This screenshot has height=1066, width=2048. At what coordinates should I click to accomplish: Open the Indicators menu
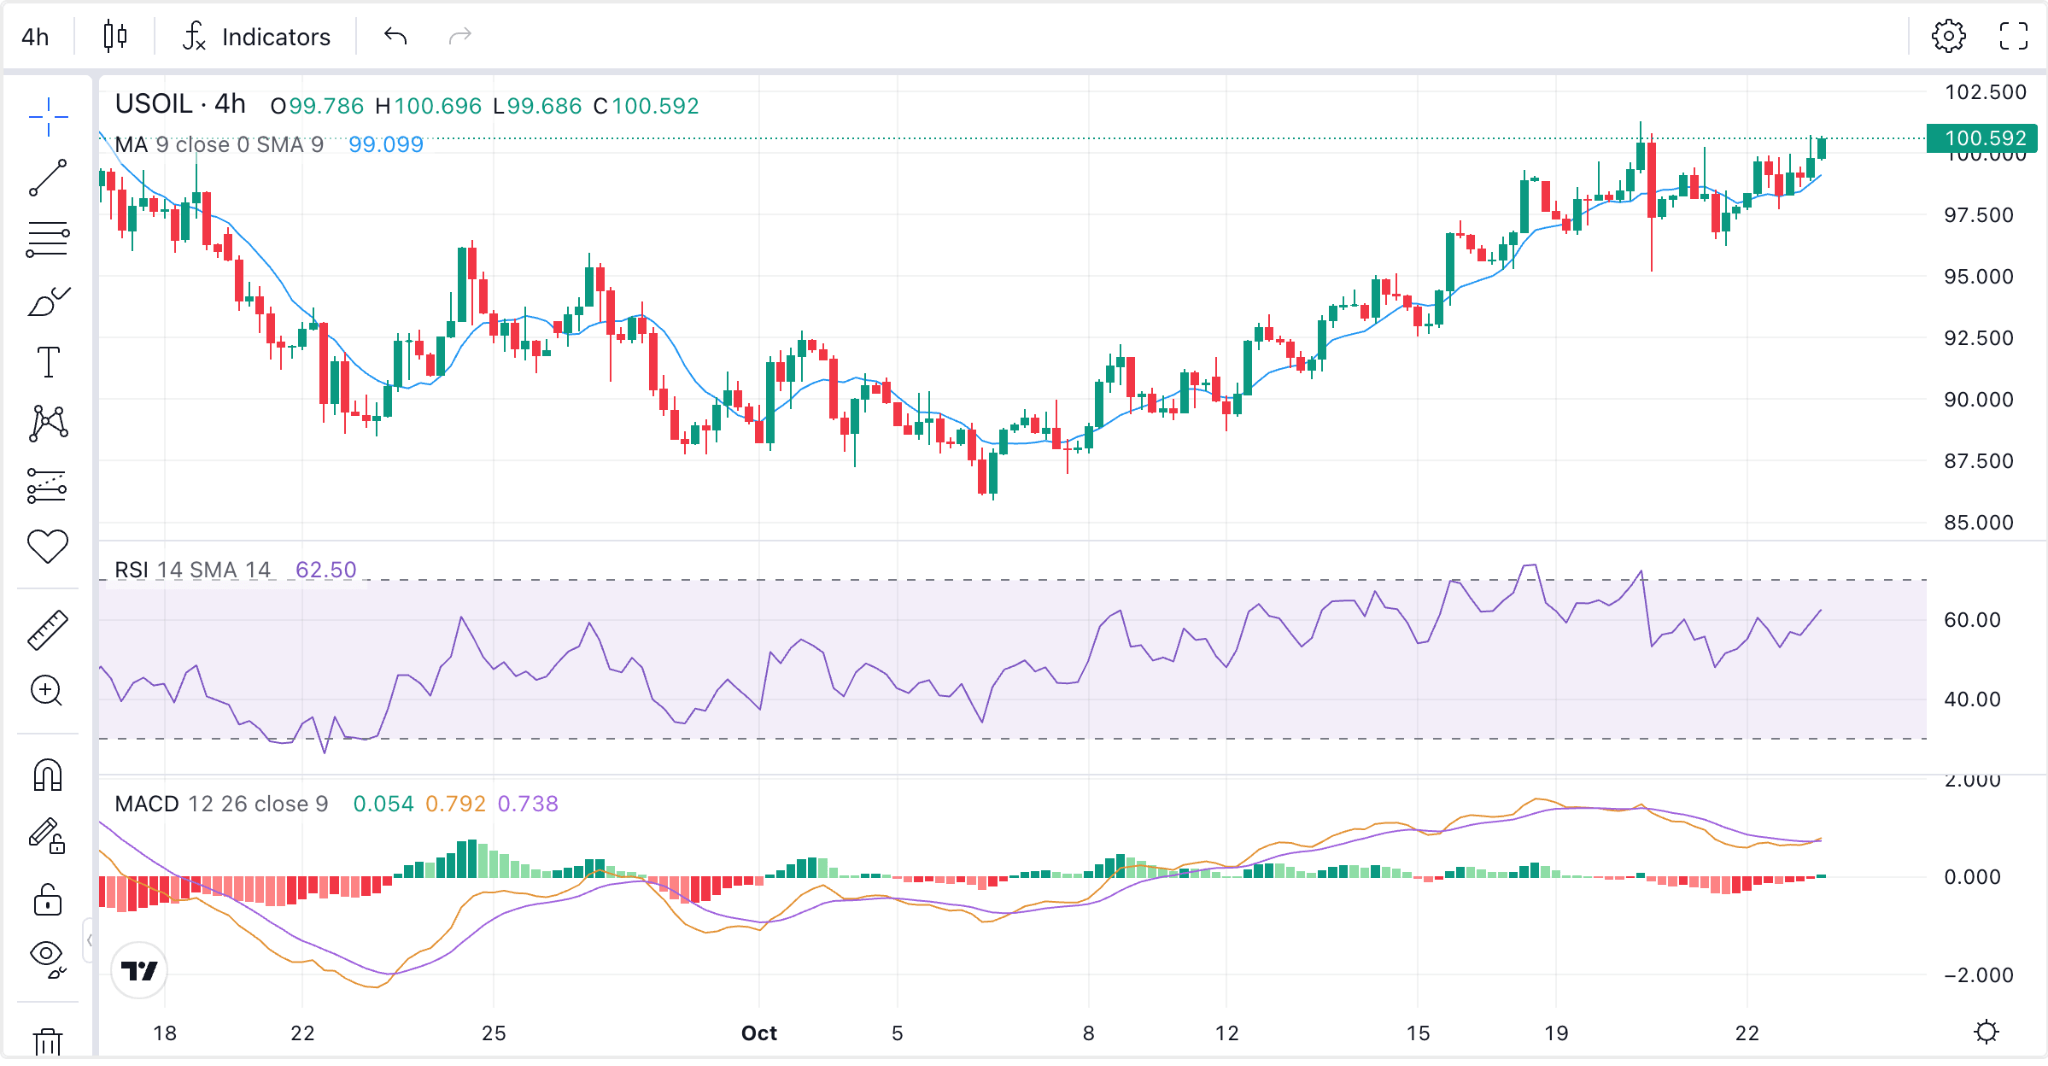pyautogui.click(x=256, y=37)
